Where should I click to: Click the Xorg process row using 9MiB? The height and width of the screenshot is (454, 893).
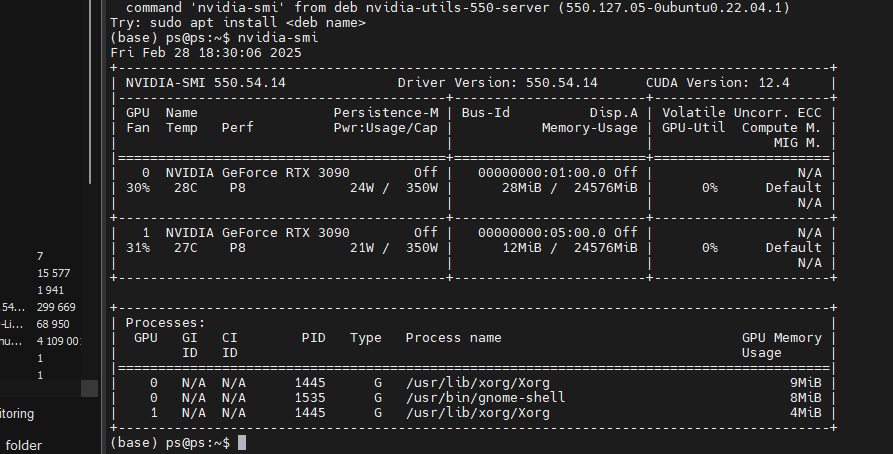(x=474, y=383)
